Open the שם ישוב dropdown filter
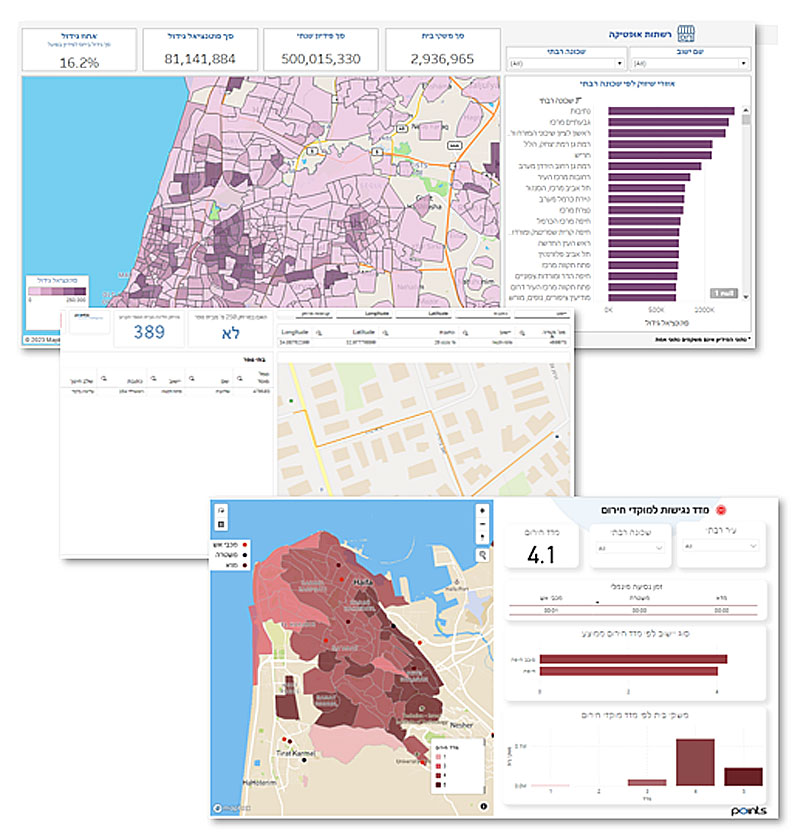Viewport: 806px width, 840px height. (694, 62)
